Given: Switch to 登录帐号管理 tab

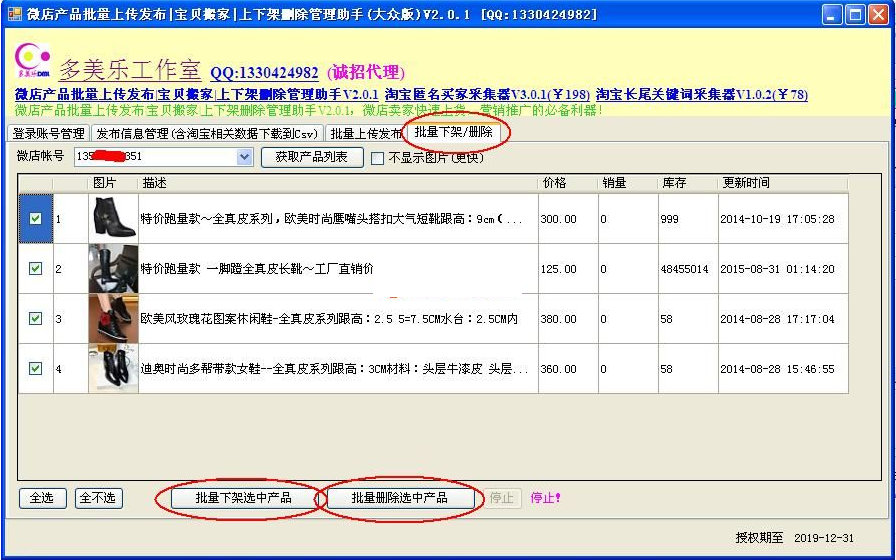Looking at the screenshot, I should [48, 133].
